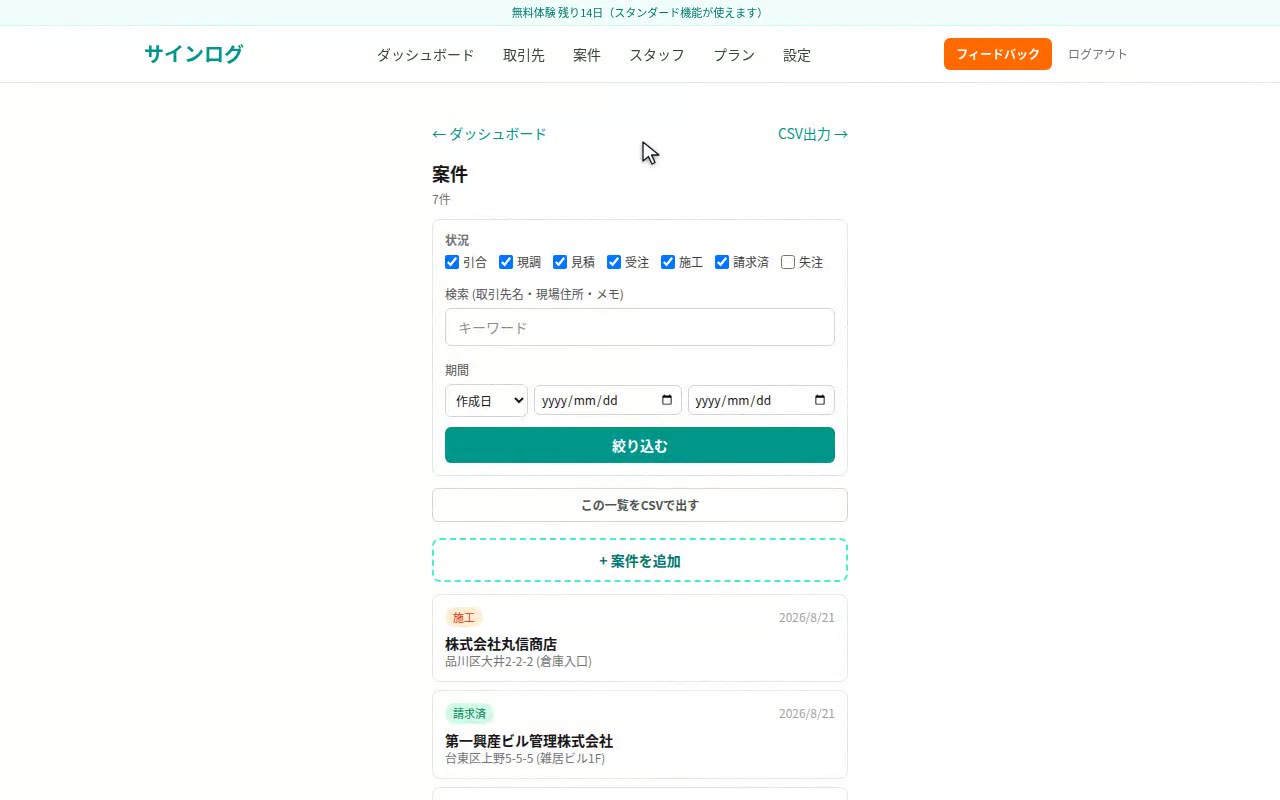Open 取引先 in top navigation
1280x800 pixels.
(524, 55)
